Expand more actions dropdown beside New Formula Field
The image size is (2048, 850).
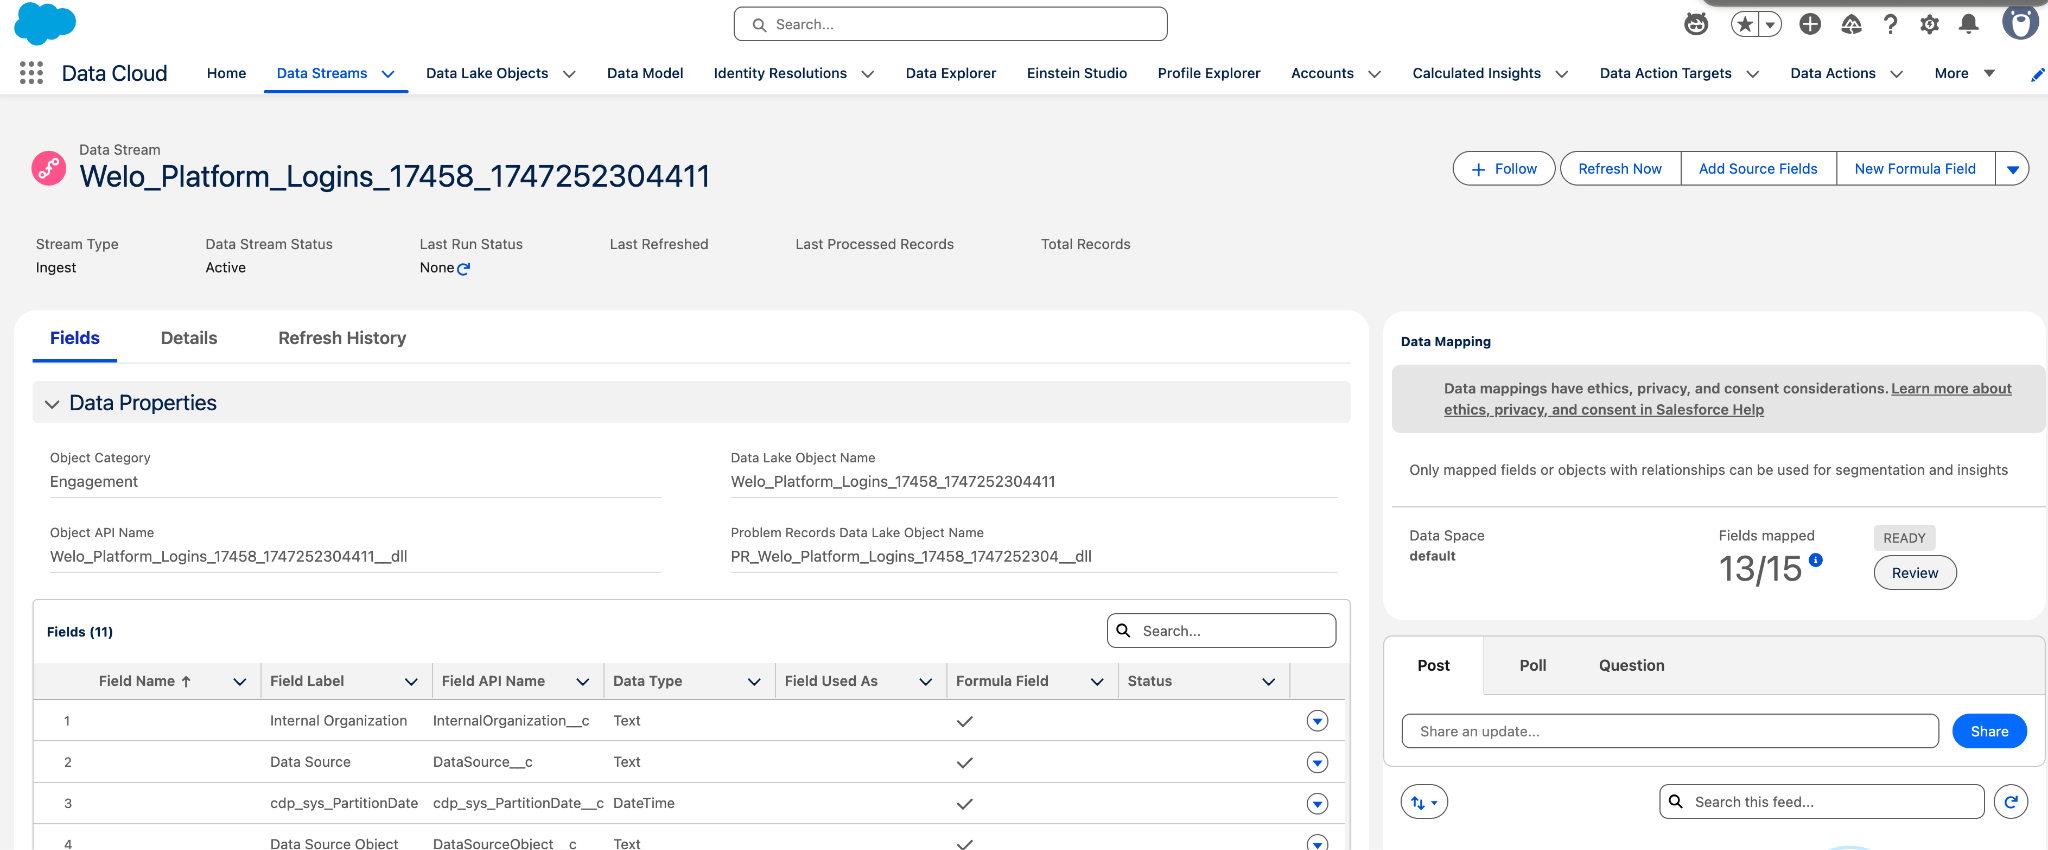[x=2012, y=169]
